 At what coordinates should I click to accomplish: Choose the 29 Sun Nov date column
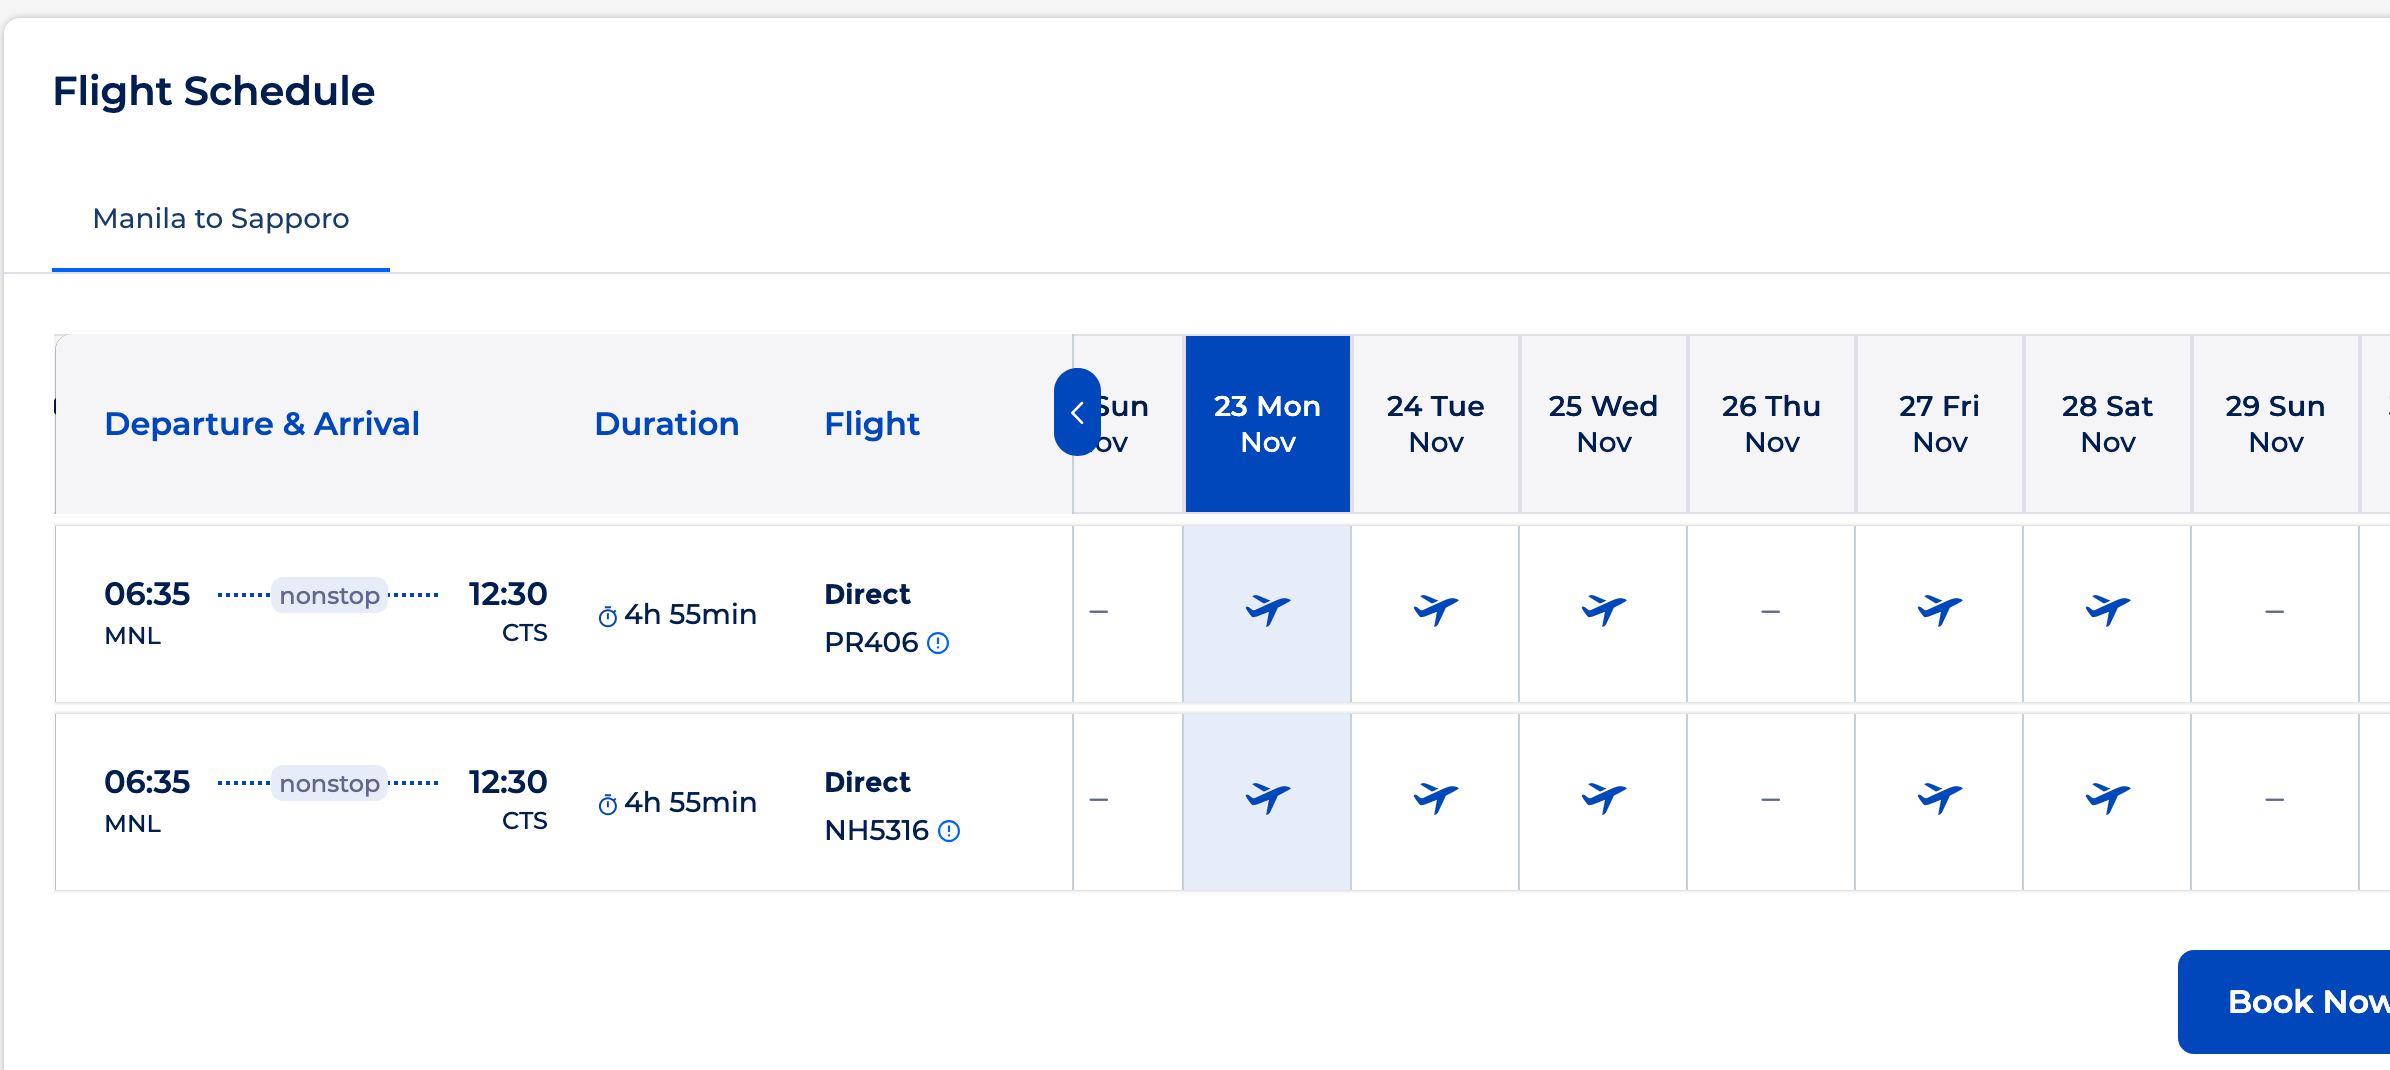(2276, 424)
